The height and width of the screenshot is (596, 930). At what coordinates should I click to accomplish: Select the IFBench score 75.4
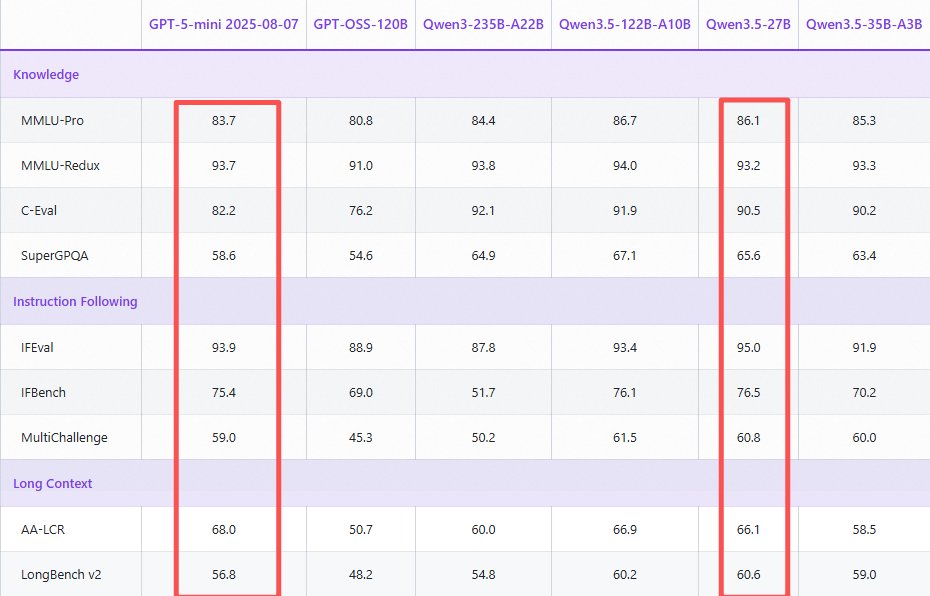click(x=224, y=393)
